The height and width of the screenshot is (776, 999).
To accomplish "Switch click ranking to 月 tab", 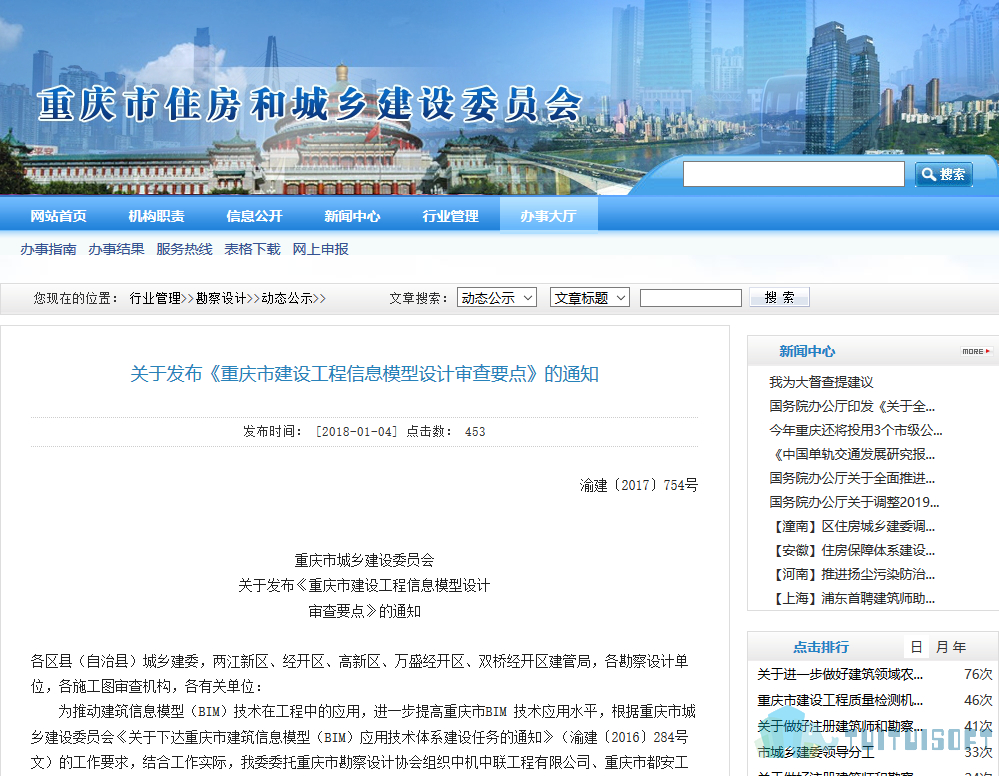I will click(942, 647).
